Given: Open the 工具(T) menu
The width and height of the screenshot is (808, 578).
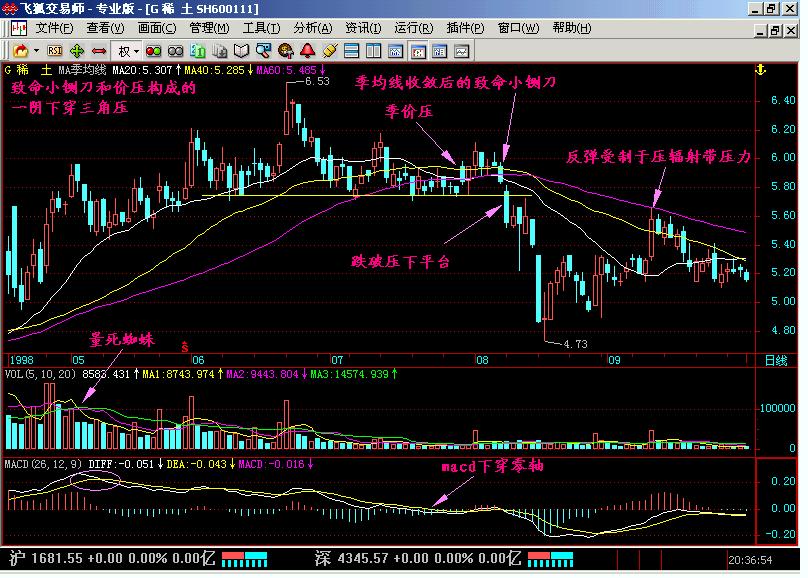Looking at the screenshot, I should (x=261, y=28).
